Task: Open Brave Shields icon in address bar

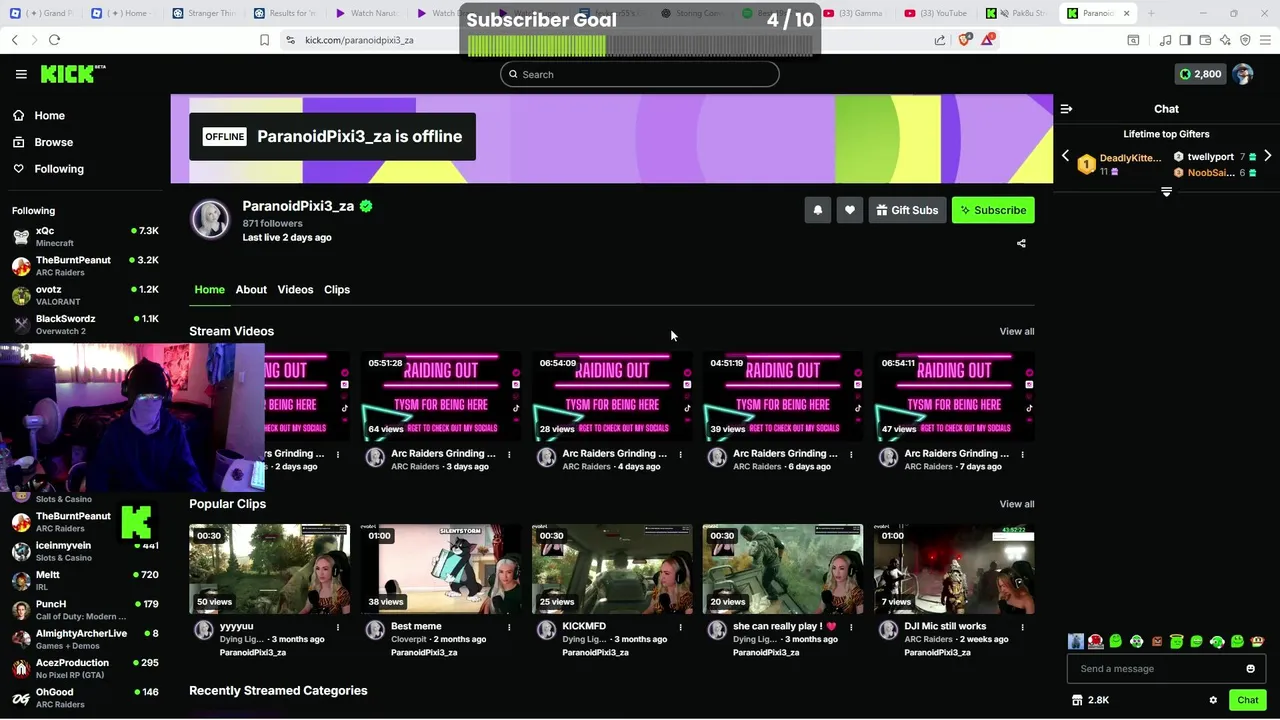Action: [x=964, y=40]
